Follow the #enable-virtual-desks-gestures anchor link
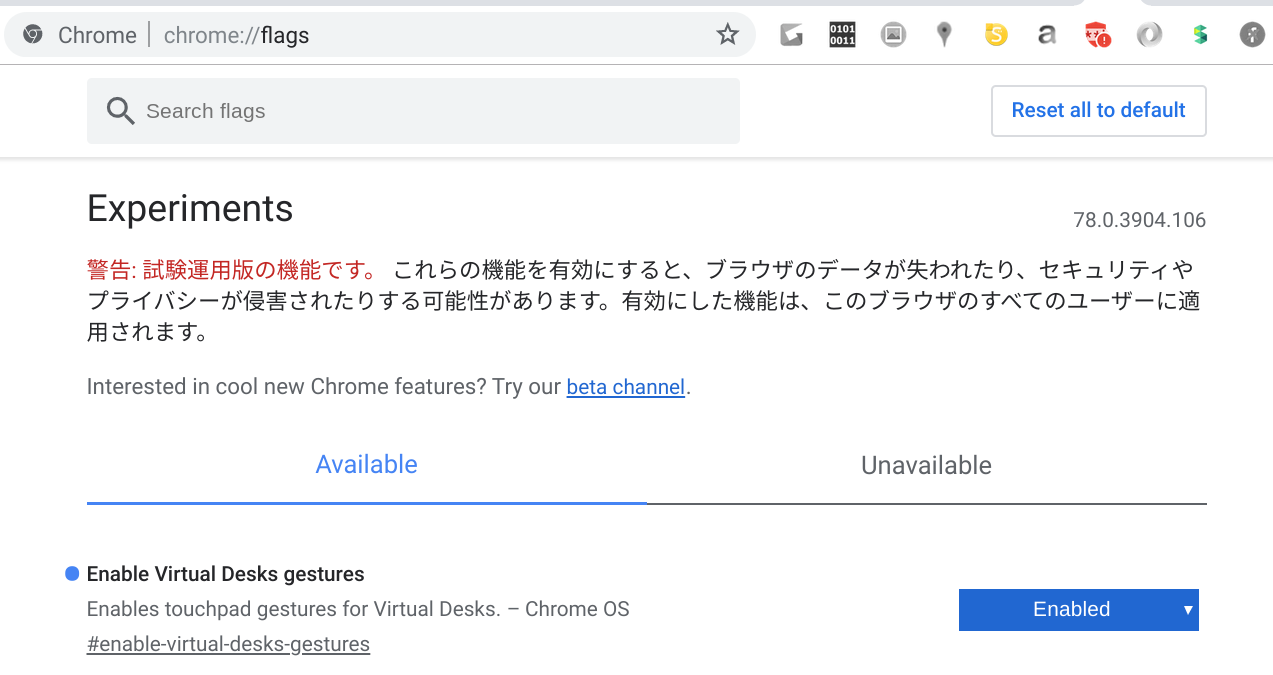Image resolution: width=1273 pixels, height=675 pixels. pos(228,645)
